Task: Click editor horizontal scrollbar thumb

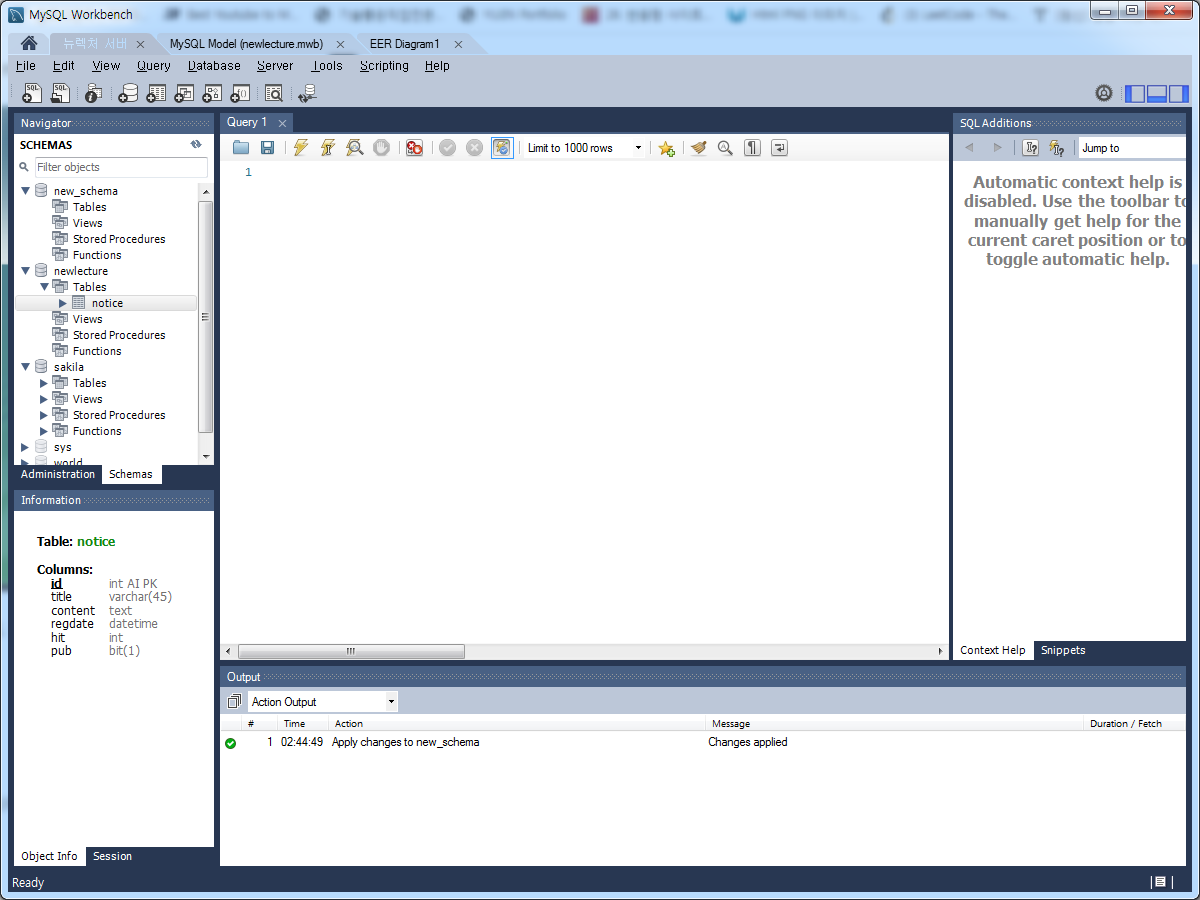Action: pyautogui.click(x=351, y=651)
